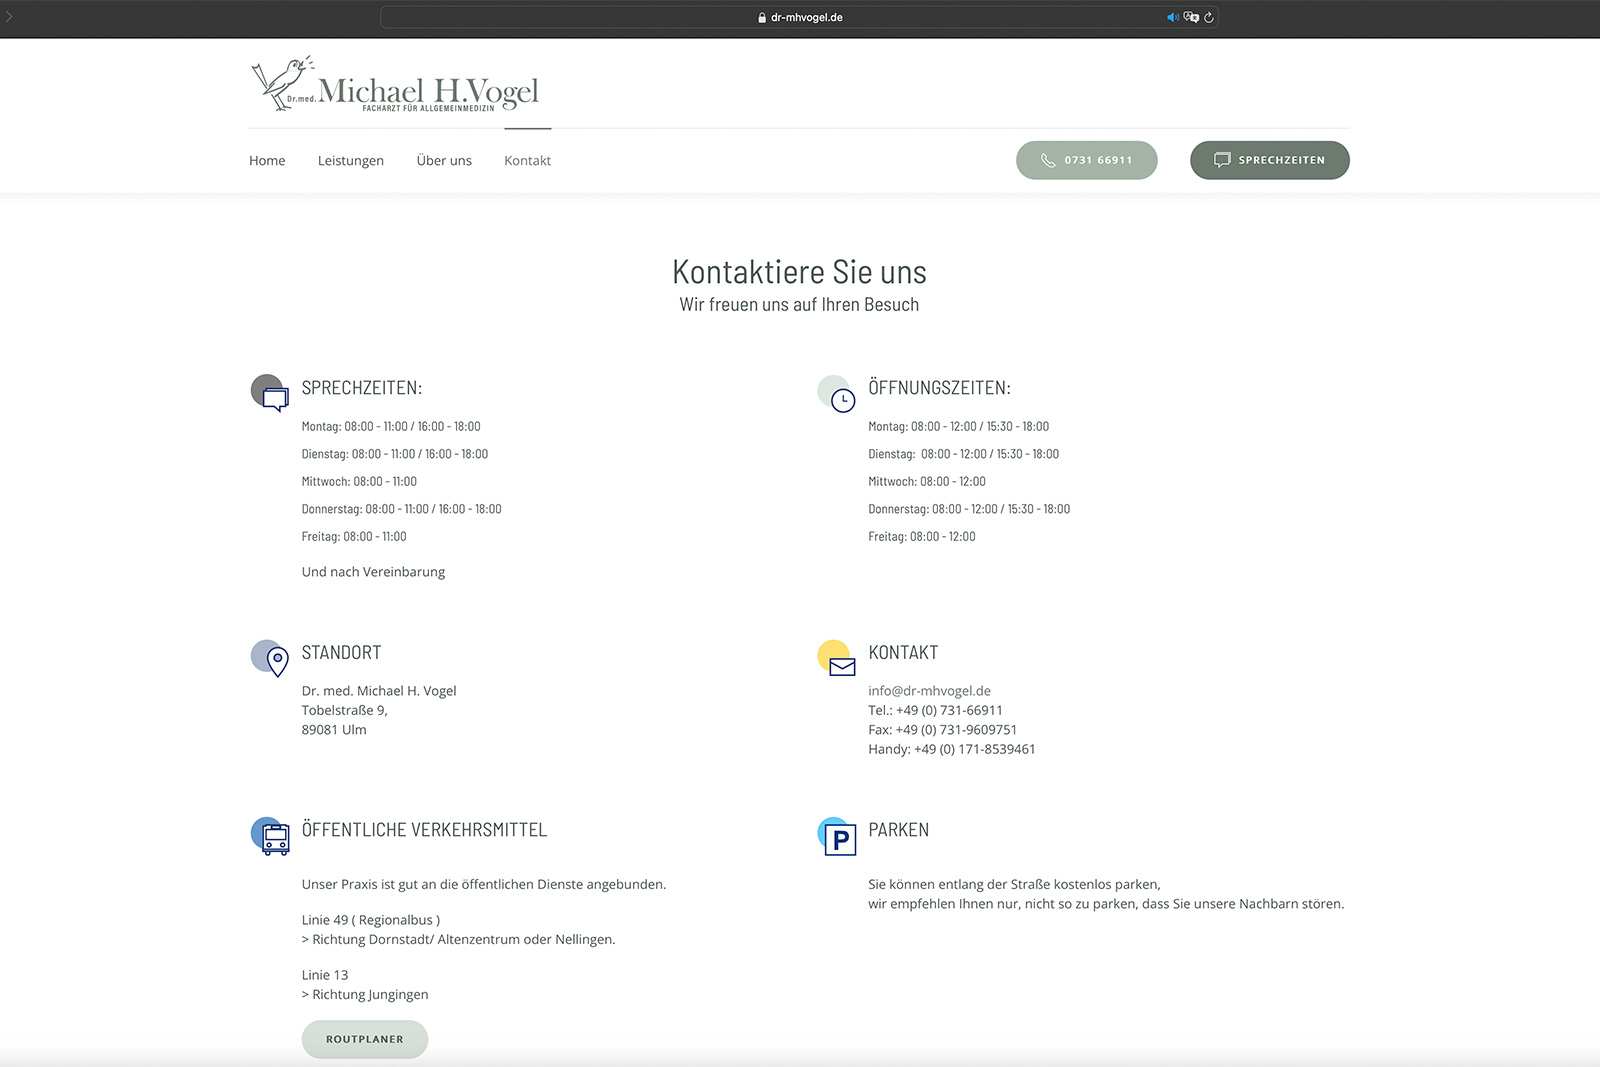
Task: Click the padlock icon in the address bar
Action: (762, 17)
